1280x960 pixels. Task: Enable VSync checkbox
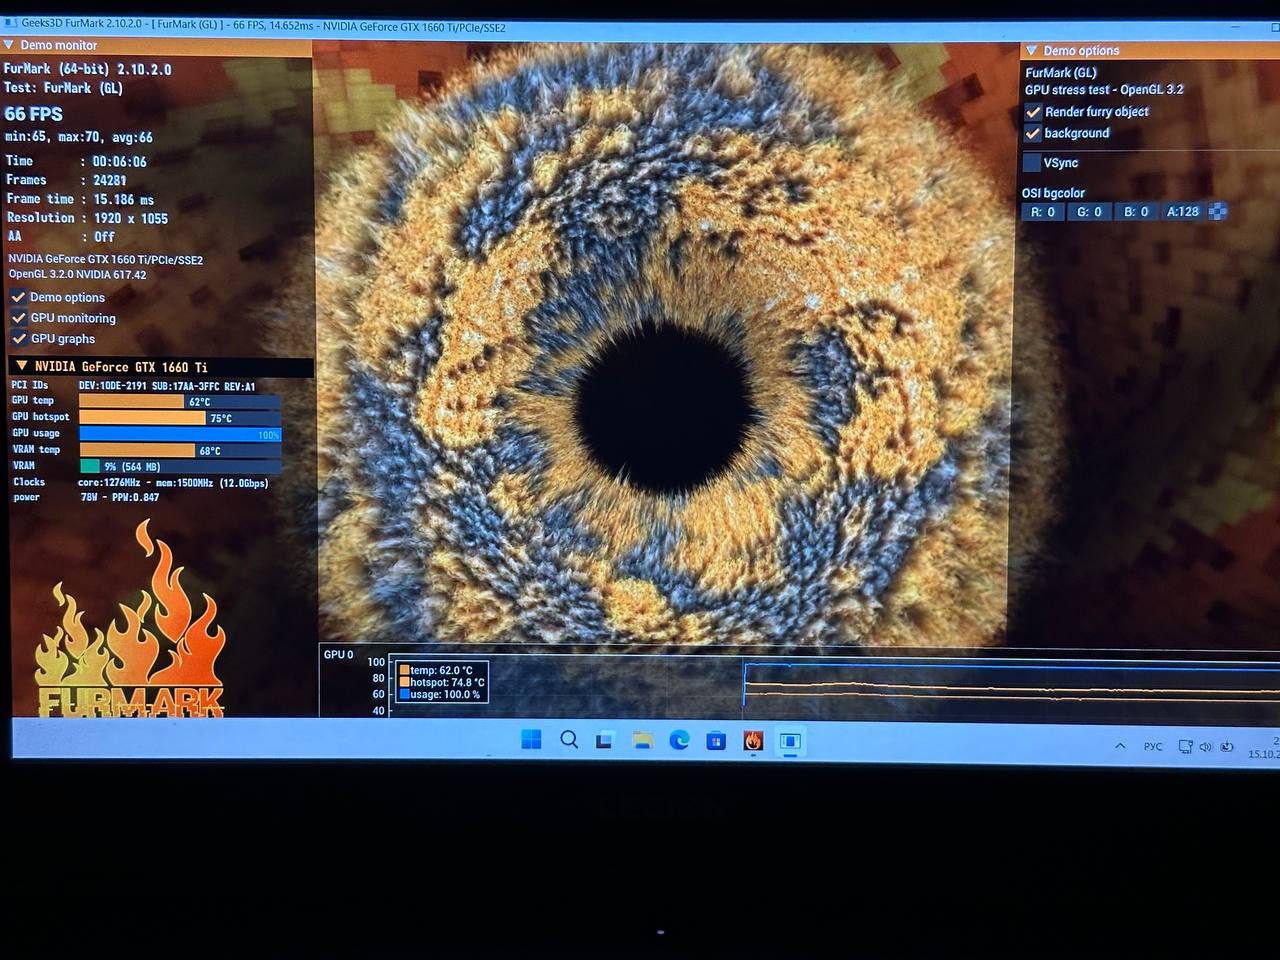click(1032, 163)
